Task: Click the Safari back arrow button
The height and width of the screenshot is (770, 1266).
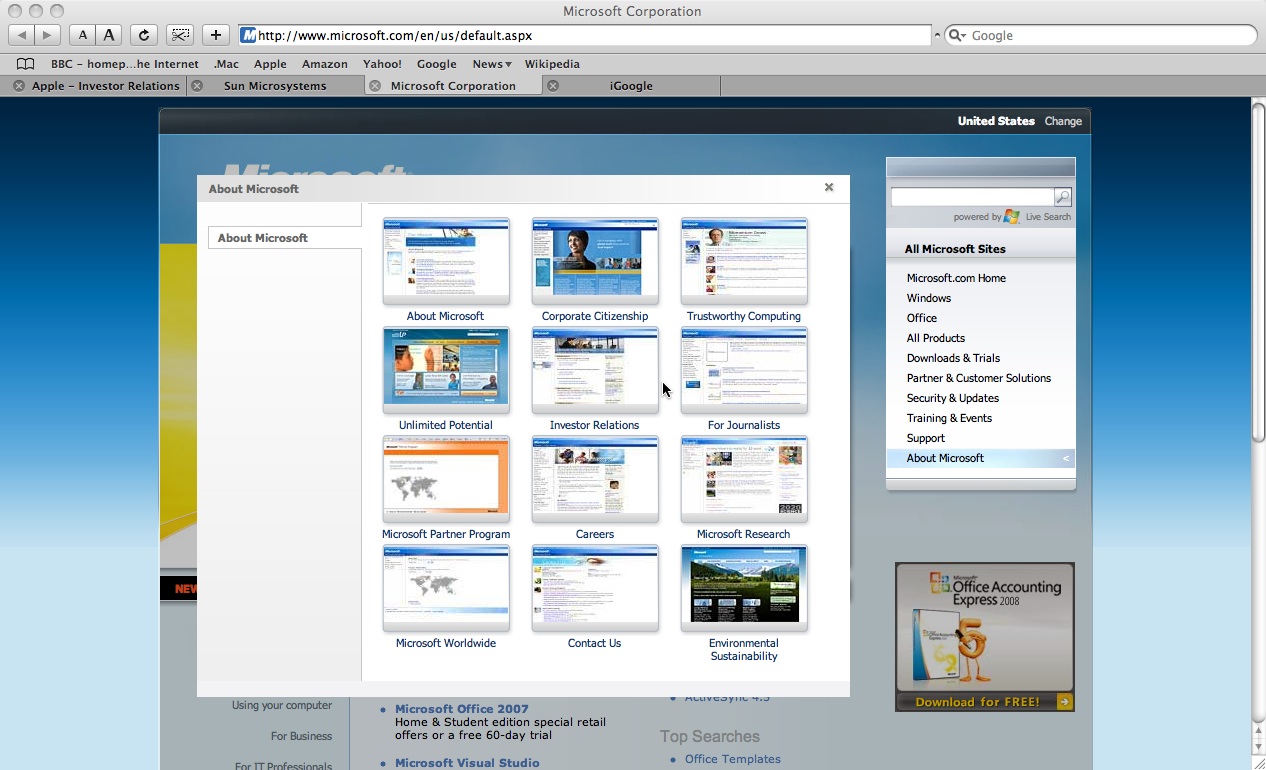Action: pos(22,35)
